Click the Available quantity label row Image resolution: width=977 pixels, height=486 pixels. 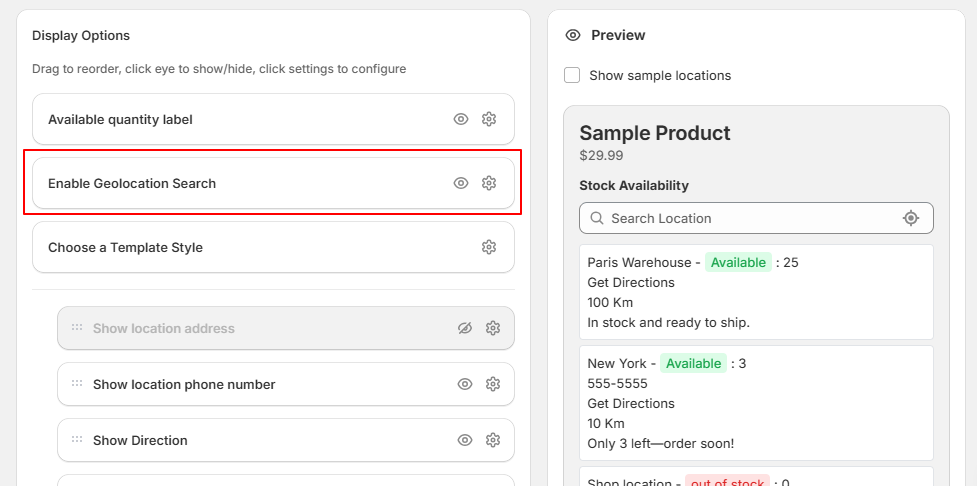pos(274,119)
